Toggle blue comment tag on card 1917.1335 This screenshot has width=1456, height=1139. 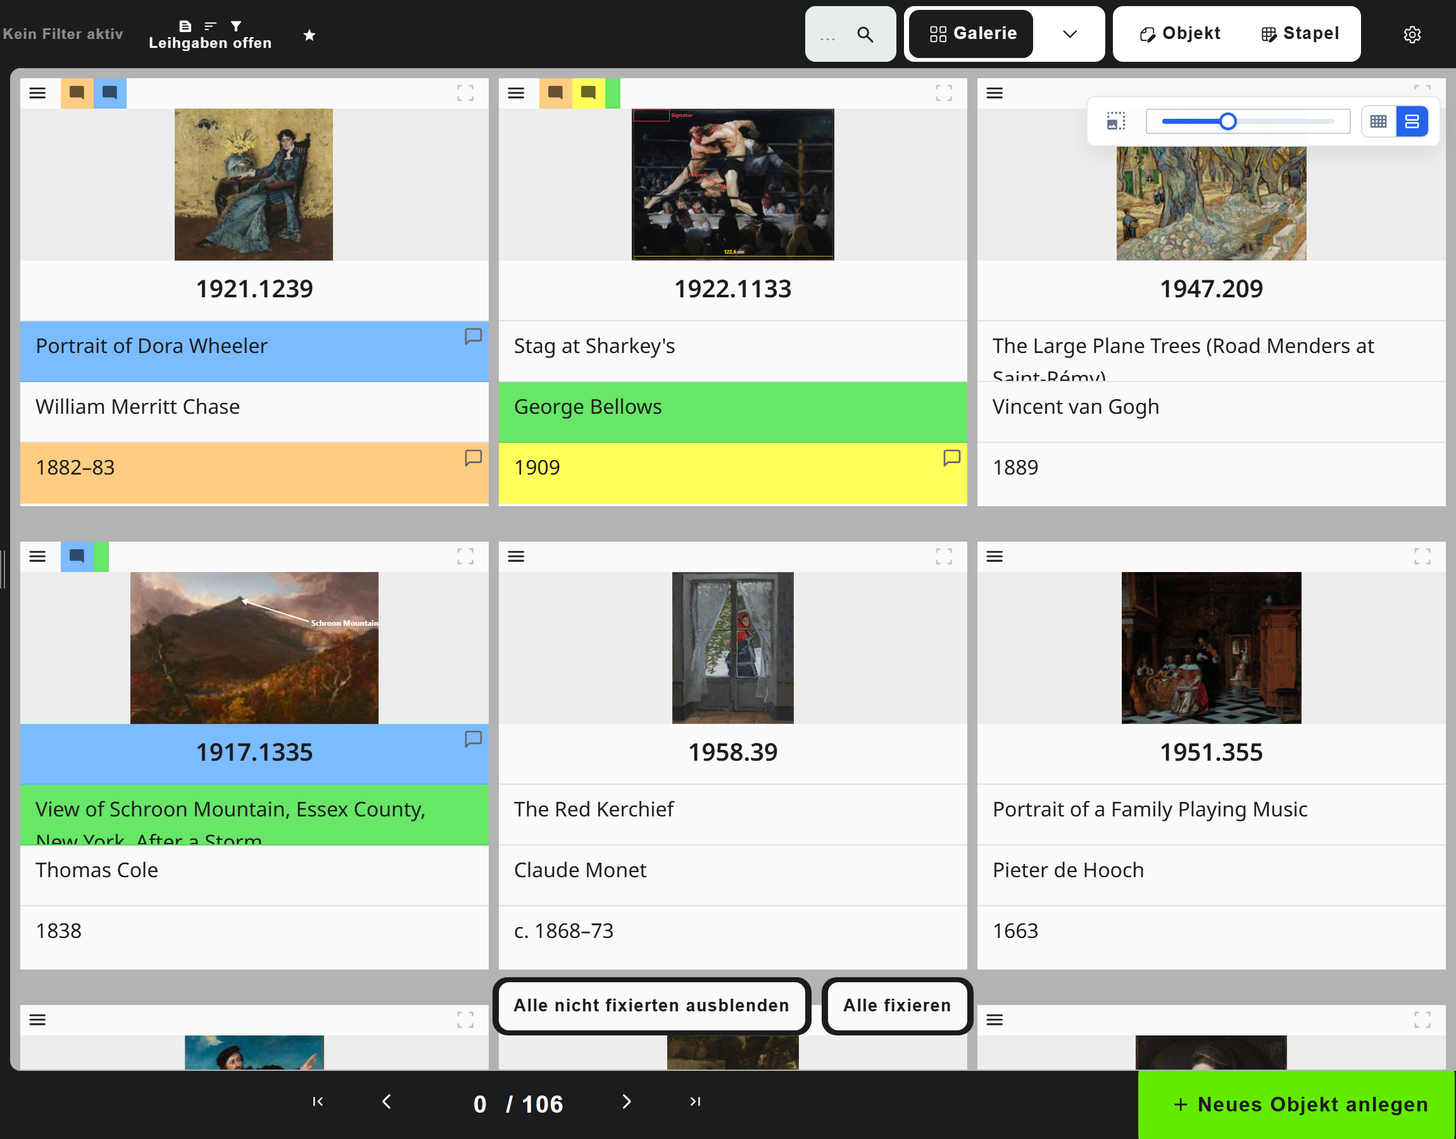pos(77,556)
